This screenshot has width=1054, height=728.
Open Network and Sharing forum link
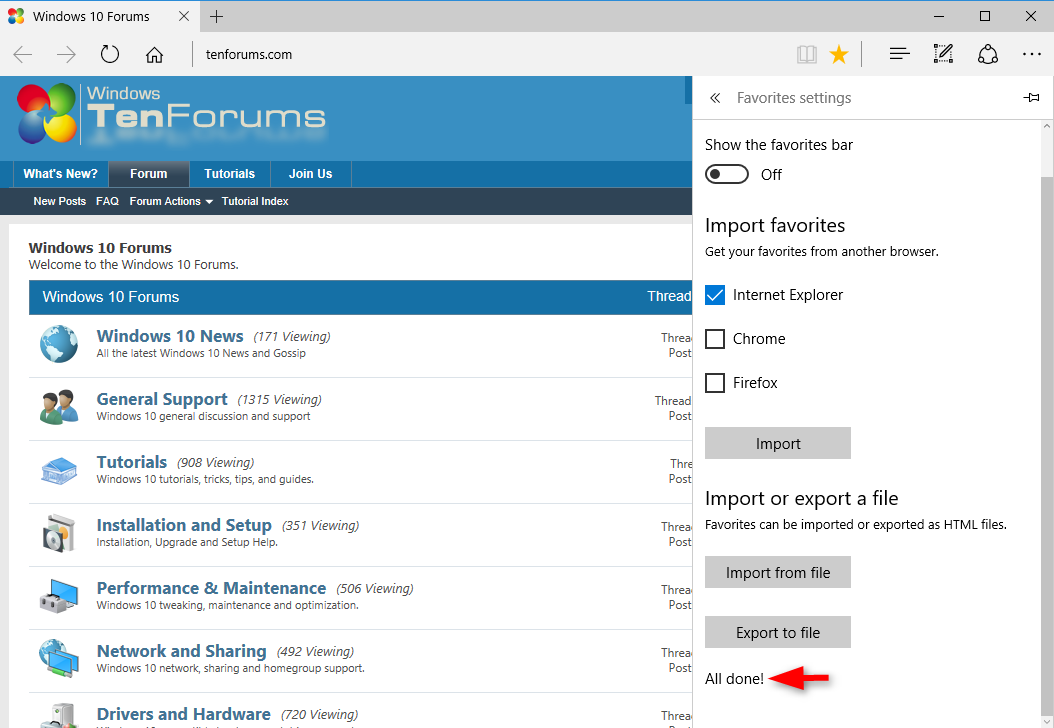click(181, 651)
